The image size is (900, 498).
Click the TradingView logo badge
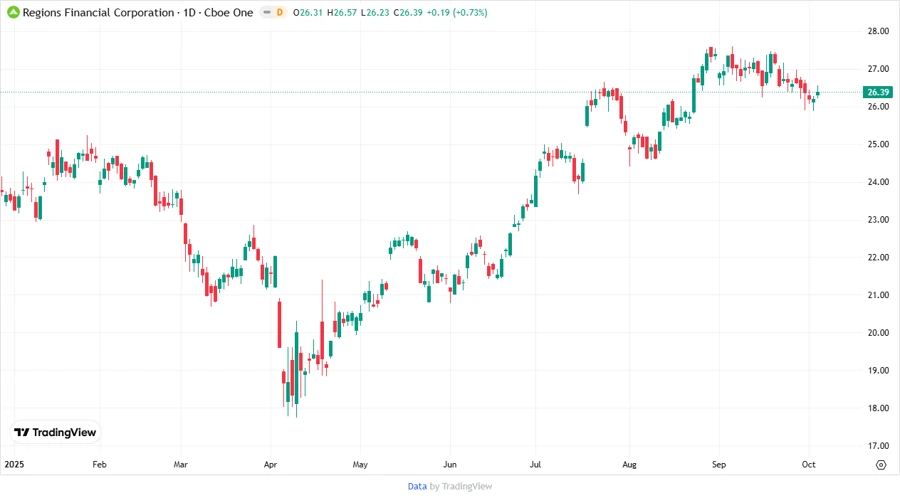click(56, 432)
